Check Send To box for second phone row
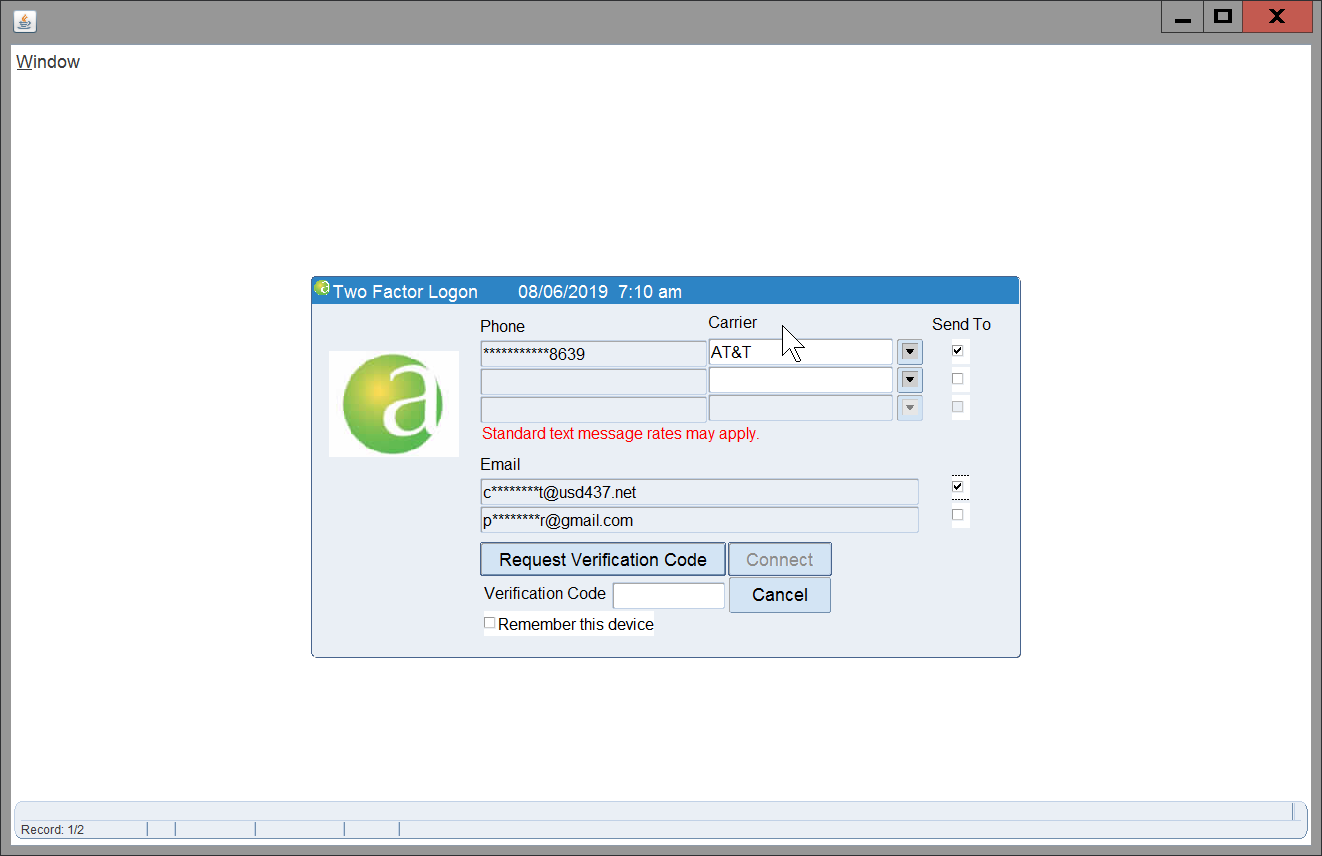This screenshot has height=856, width=1322. click(958, 379)
